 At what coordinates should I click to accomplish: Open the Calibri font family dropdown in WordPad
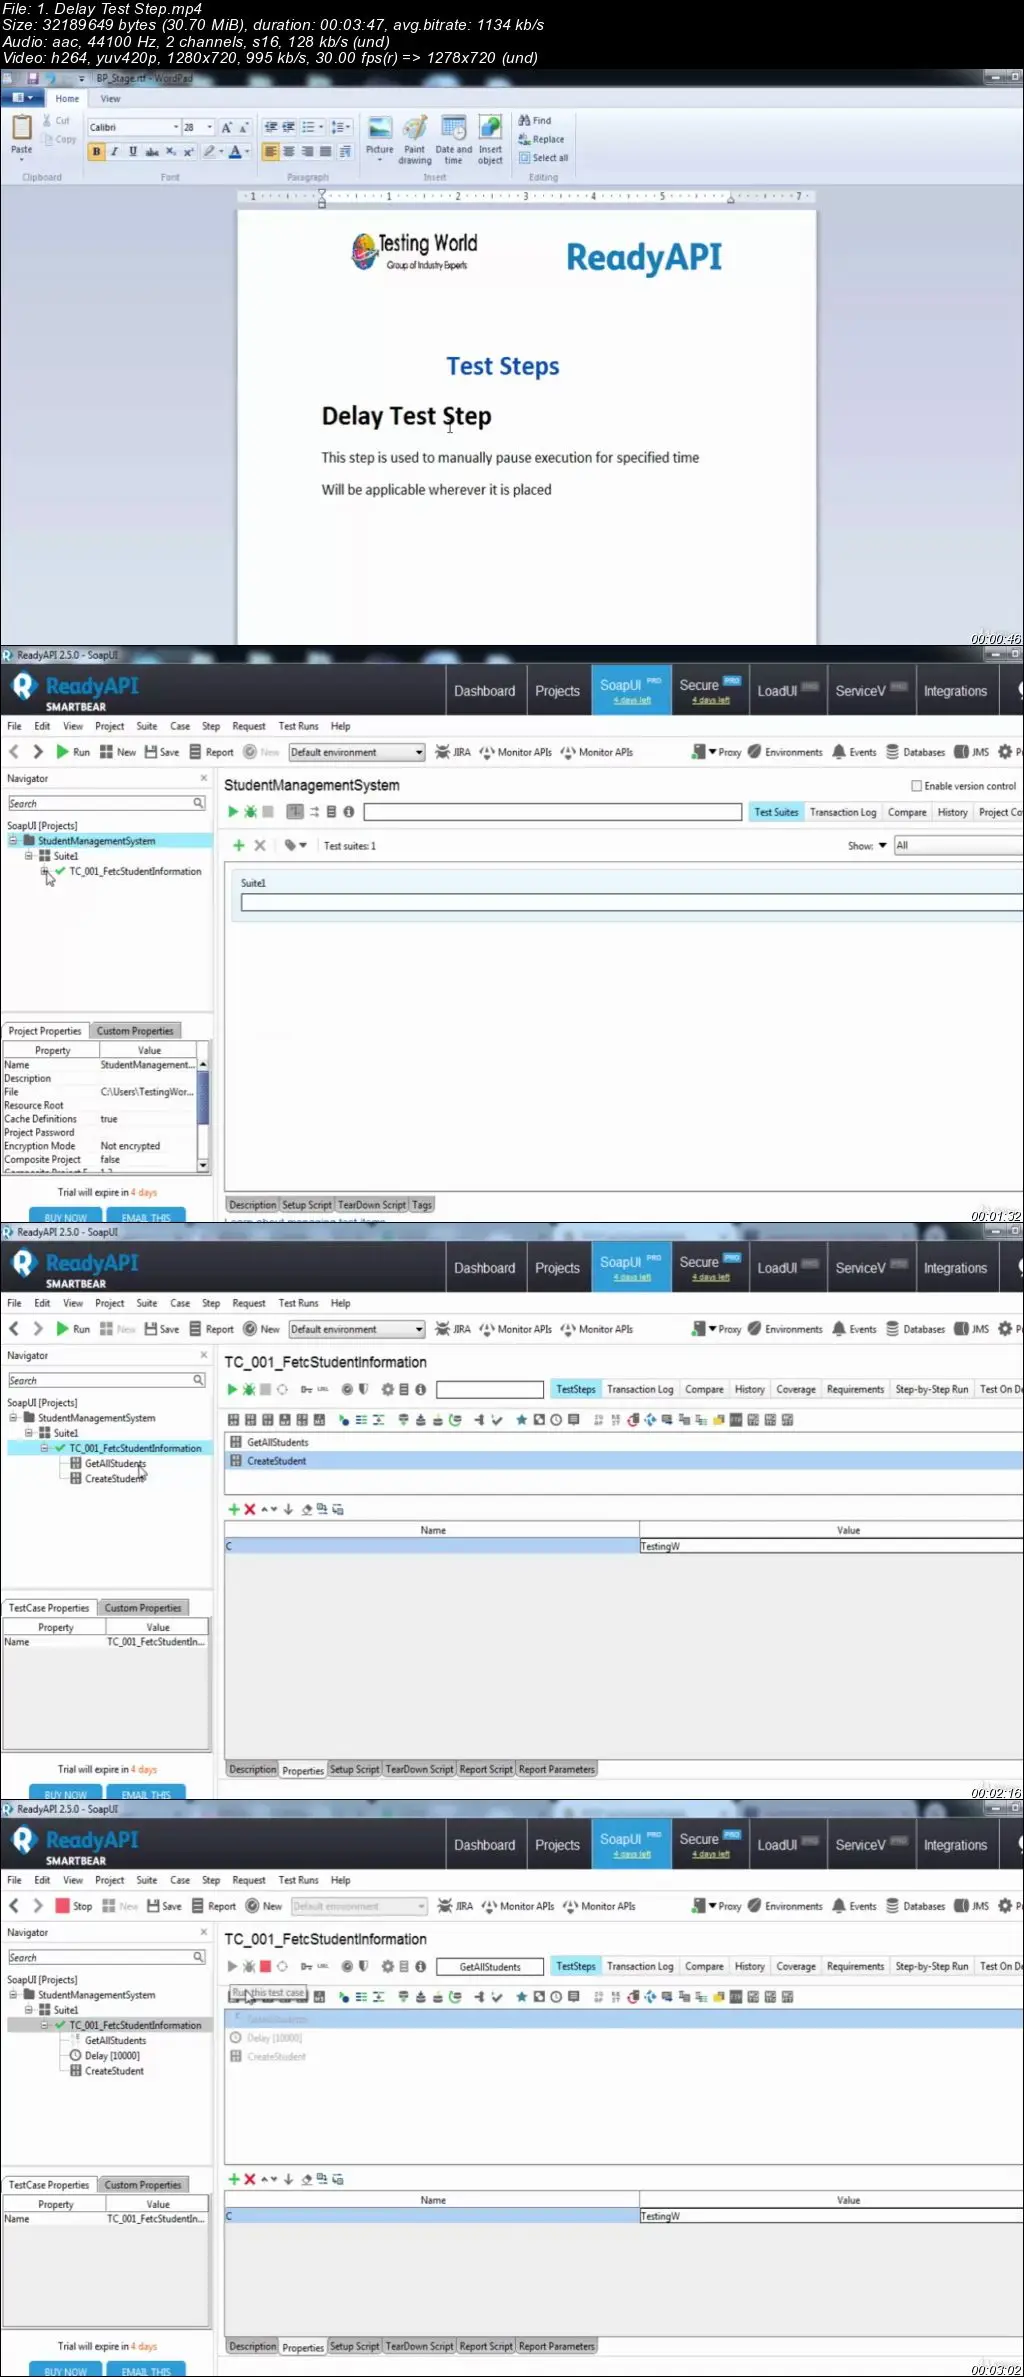(176, 127)
